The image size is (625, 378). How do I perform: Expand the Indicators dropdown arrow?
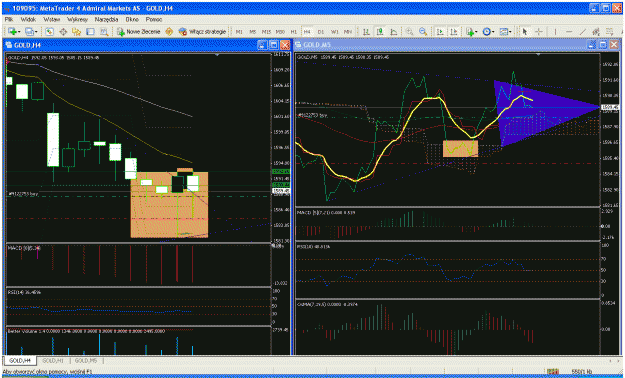476,32
